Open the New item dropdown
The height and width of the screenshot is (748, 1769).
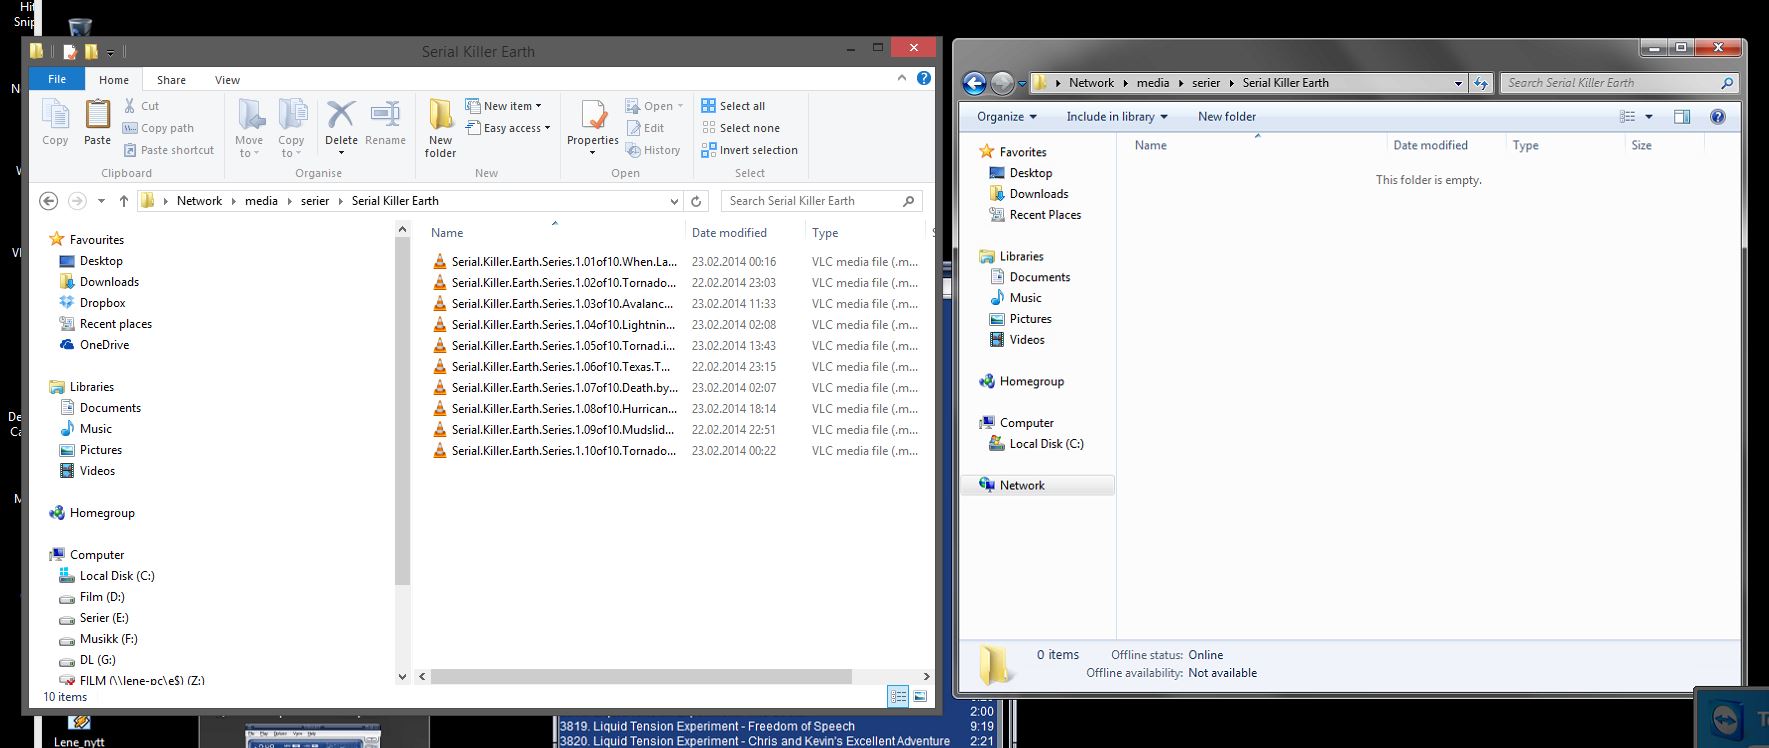point(503,105)
